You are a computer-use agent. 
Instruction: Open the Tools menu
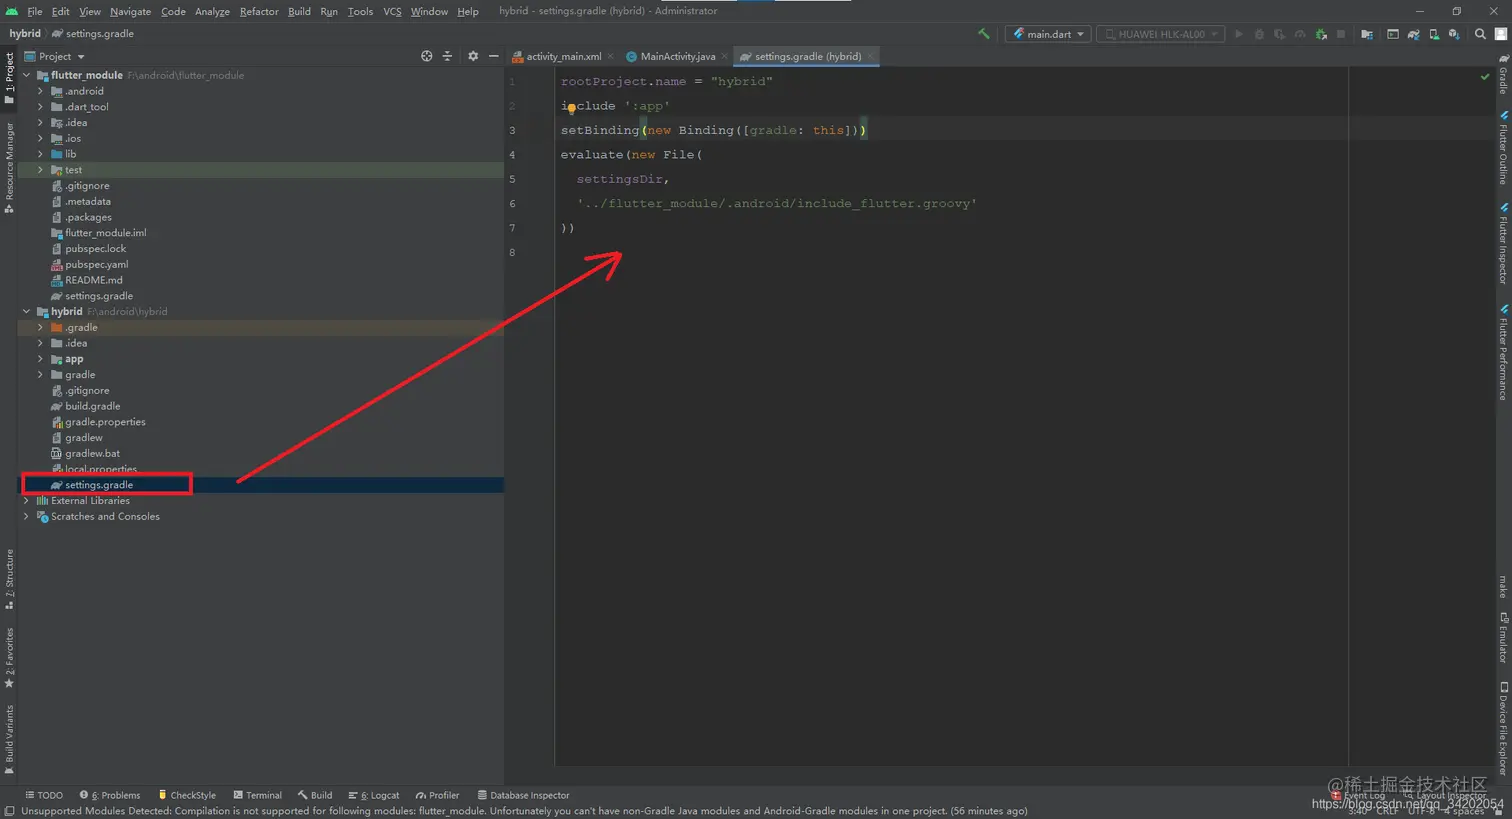pos(360,11)
